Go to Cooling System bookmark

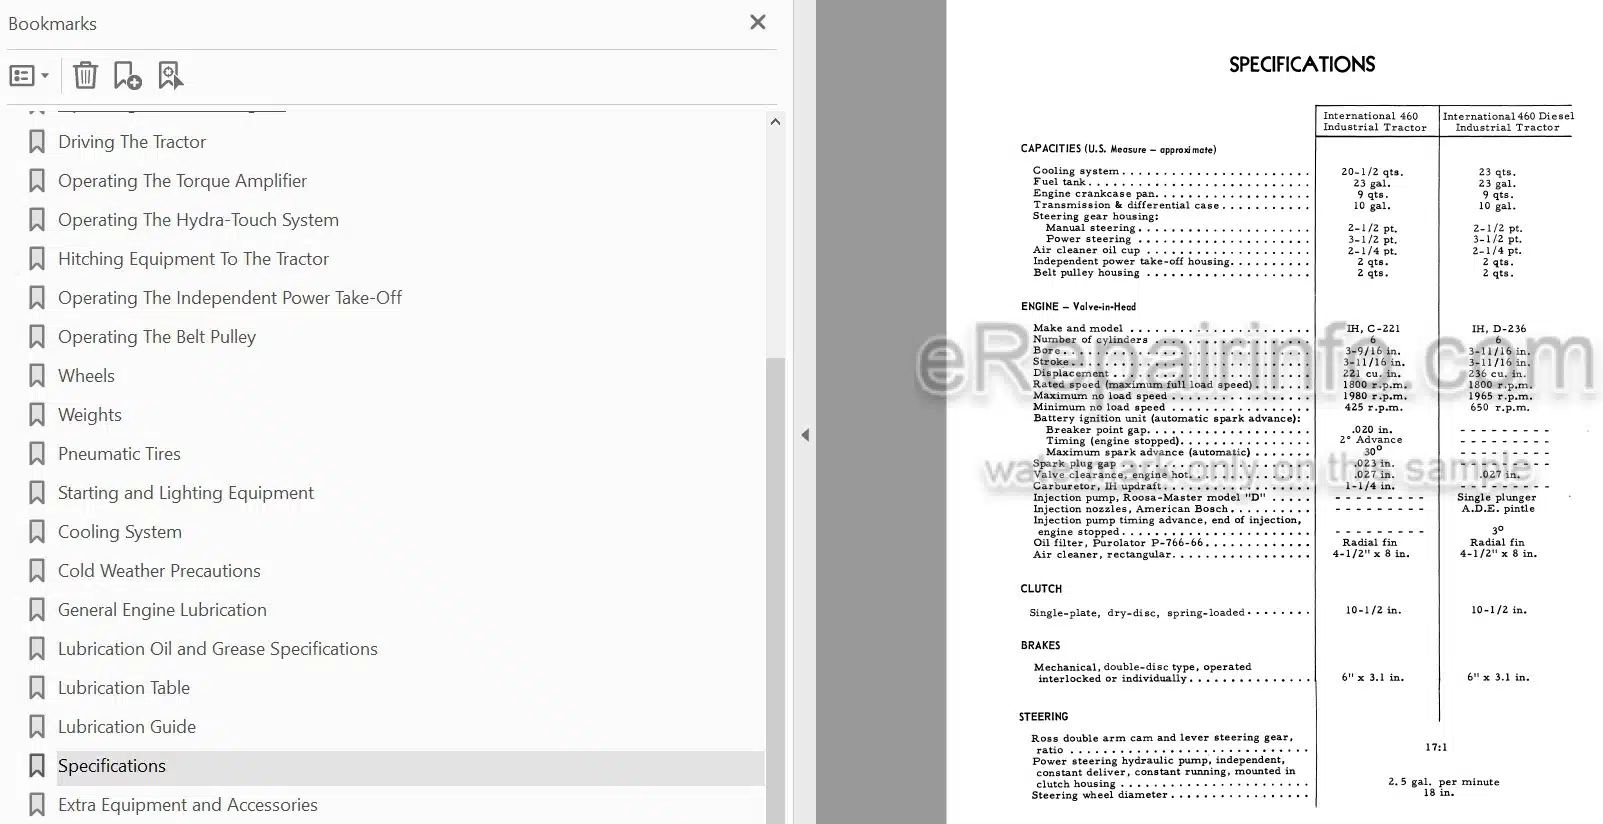[120, 532]
